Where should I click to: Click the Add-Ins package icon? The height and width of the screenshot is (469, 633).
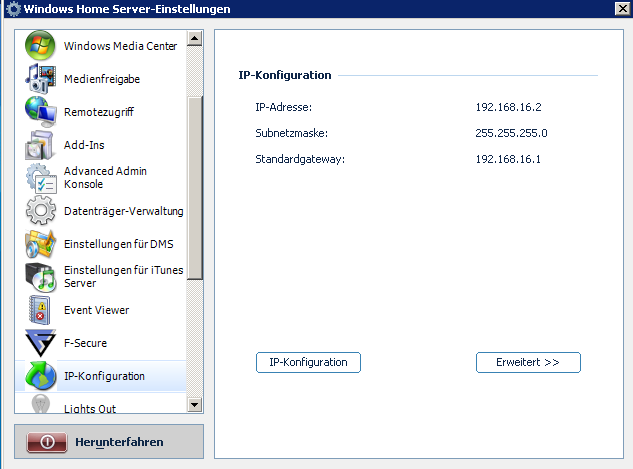click(39, 145)
